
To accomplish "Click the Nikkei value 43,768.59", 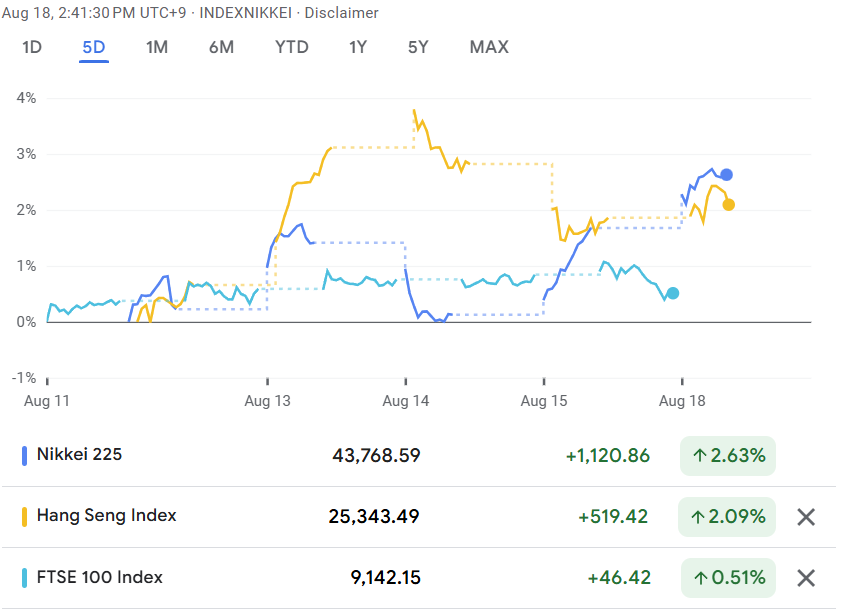I will click(377, 455).
